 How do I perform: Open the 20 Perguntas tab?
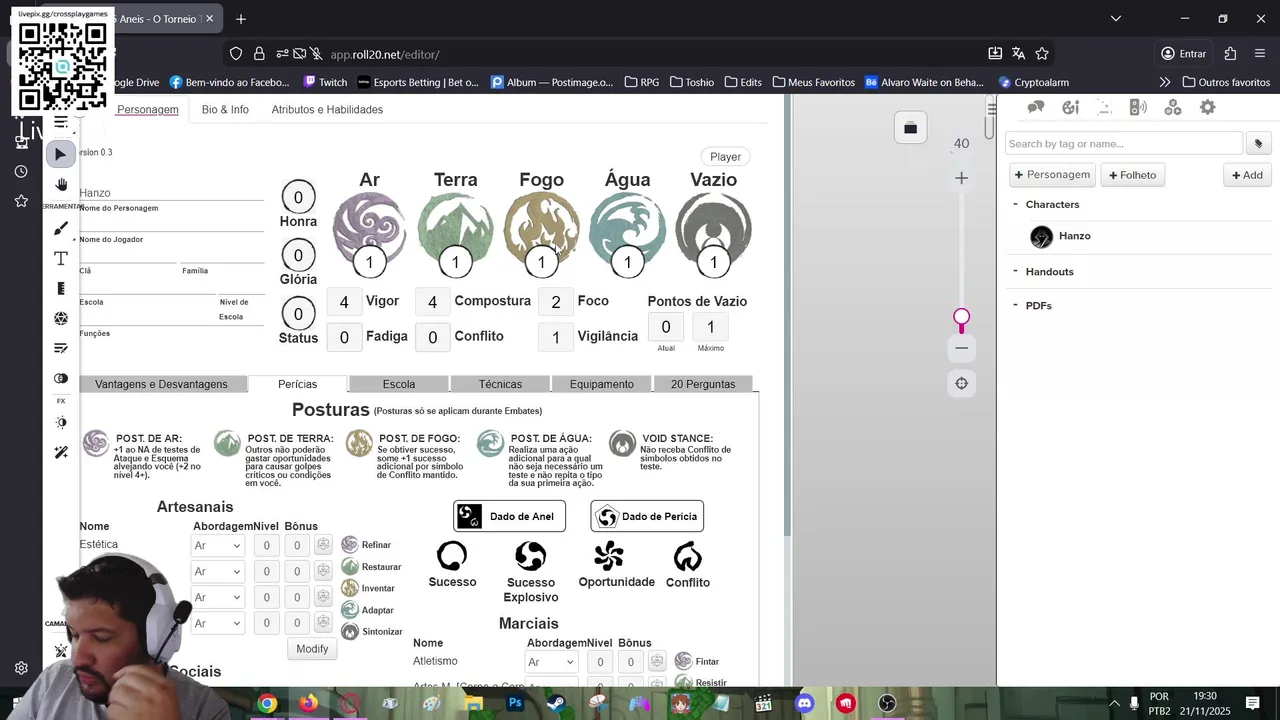(703, 384)
